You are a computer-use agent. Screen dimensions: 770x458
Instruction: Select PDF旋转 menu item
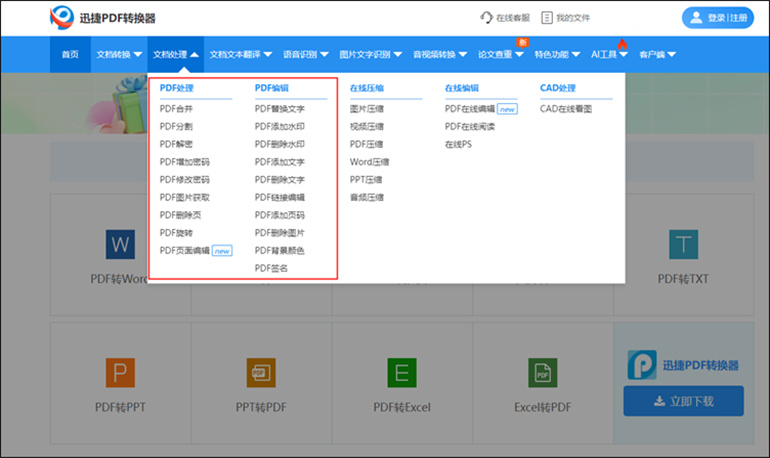(x=176, y=233)
